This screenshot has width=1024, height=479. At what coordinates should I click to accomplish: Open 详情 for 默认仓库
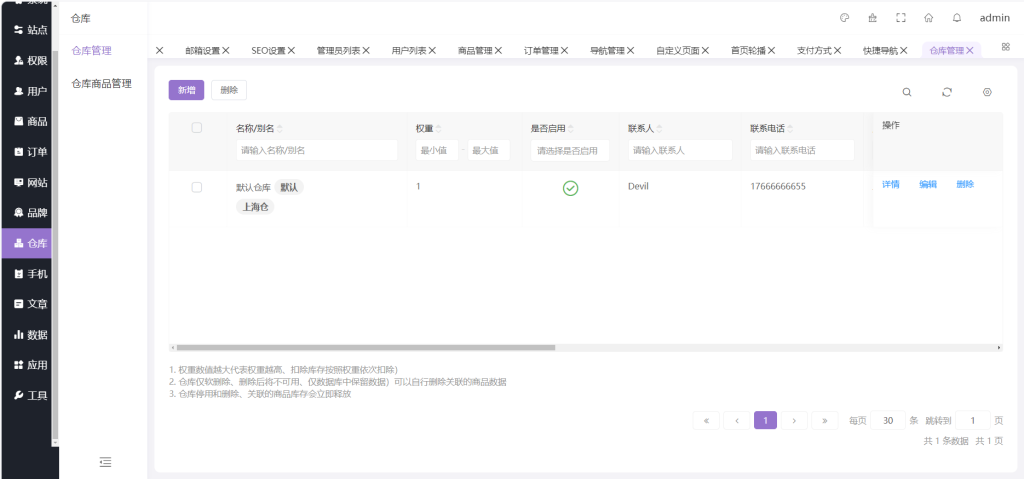coord(891,184)
